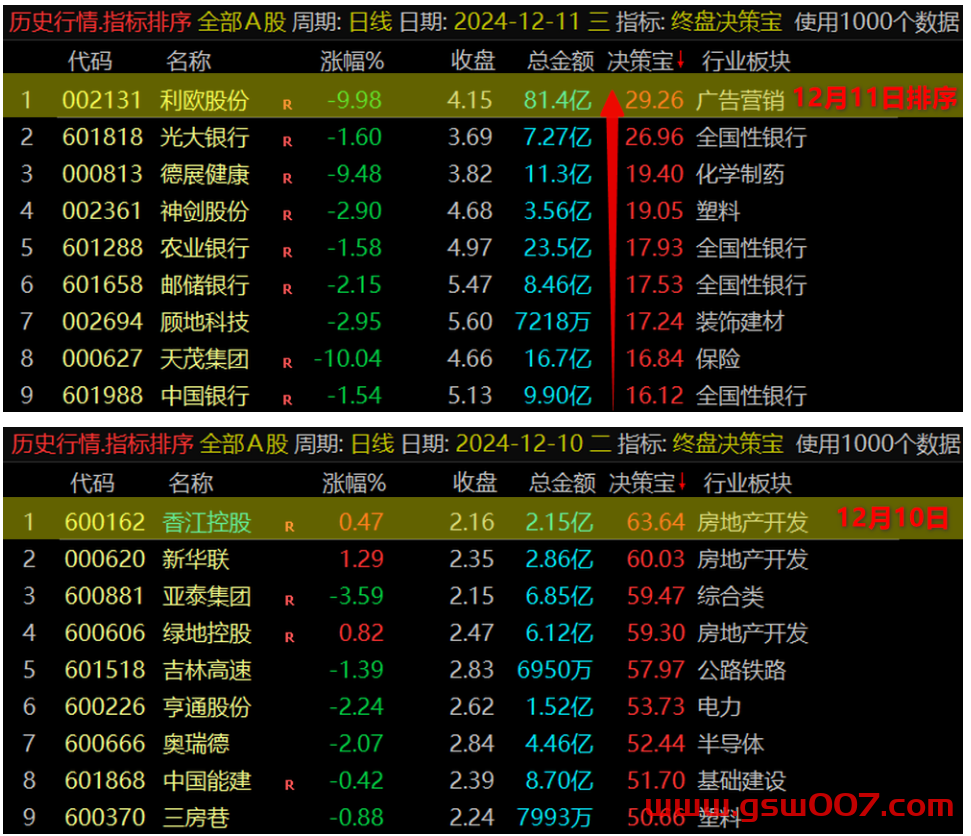Sort by 行业板块 column in the 2024-12-10 panel
The width and height of the screenshot is (971, 836).
(747, 482)
